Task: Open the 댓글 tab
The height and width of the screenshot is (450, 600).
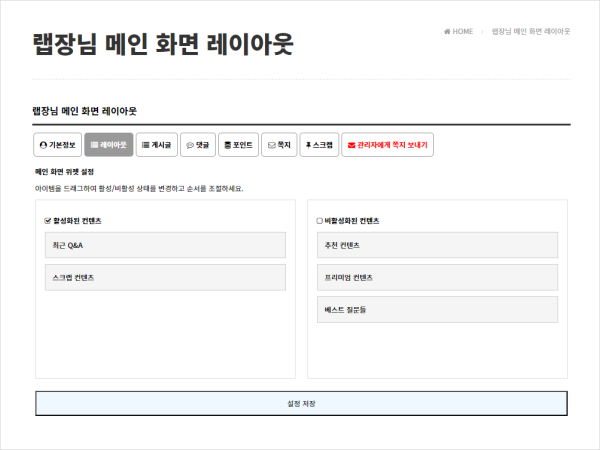Action: (198, 145)
